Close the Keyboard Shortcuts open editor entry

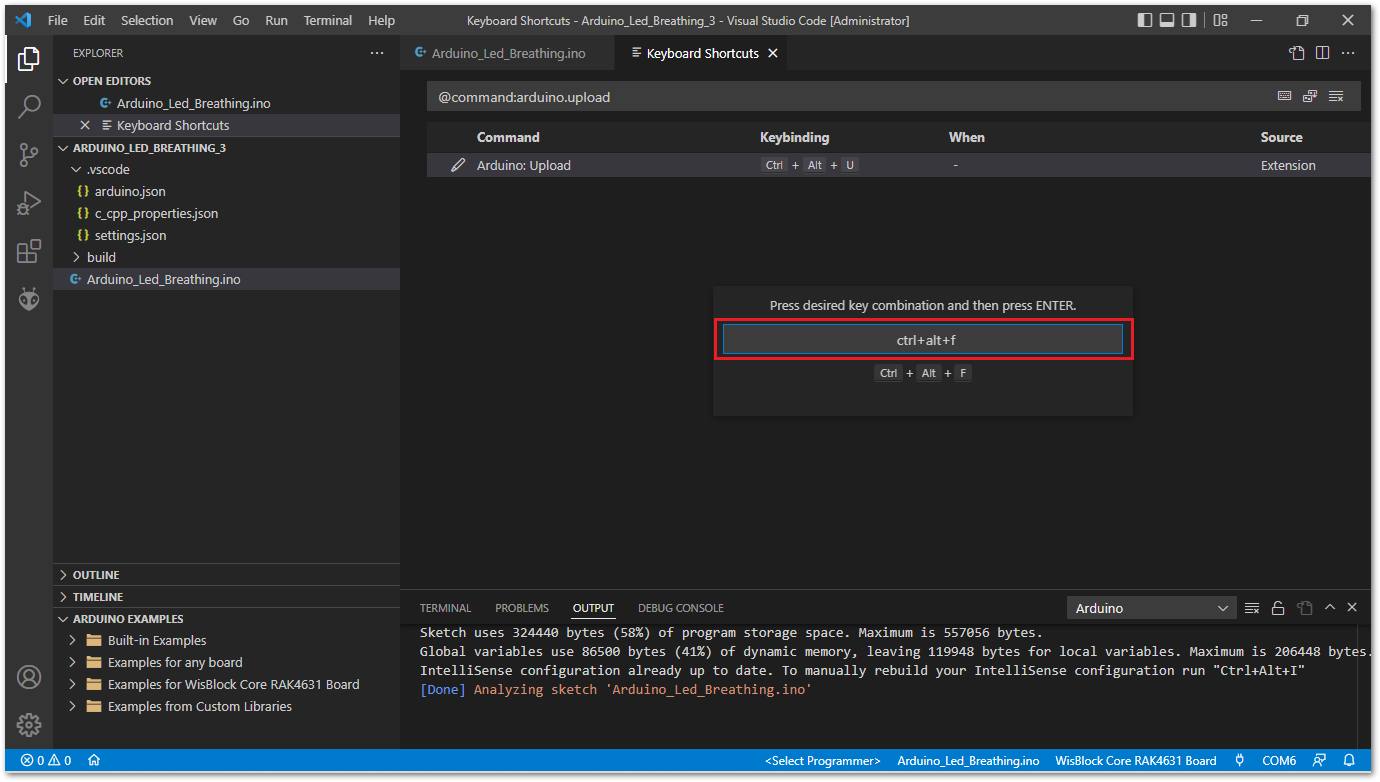tap(85, 125)
